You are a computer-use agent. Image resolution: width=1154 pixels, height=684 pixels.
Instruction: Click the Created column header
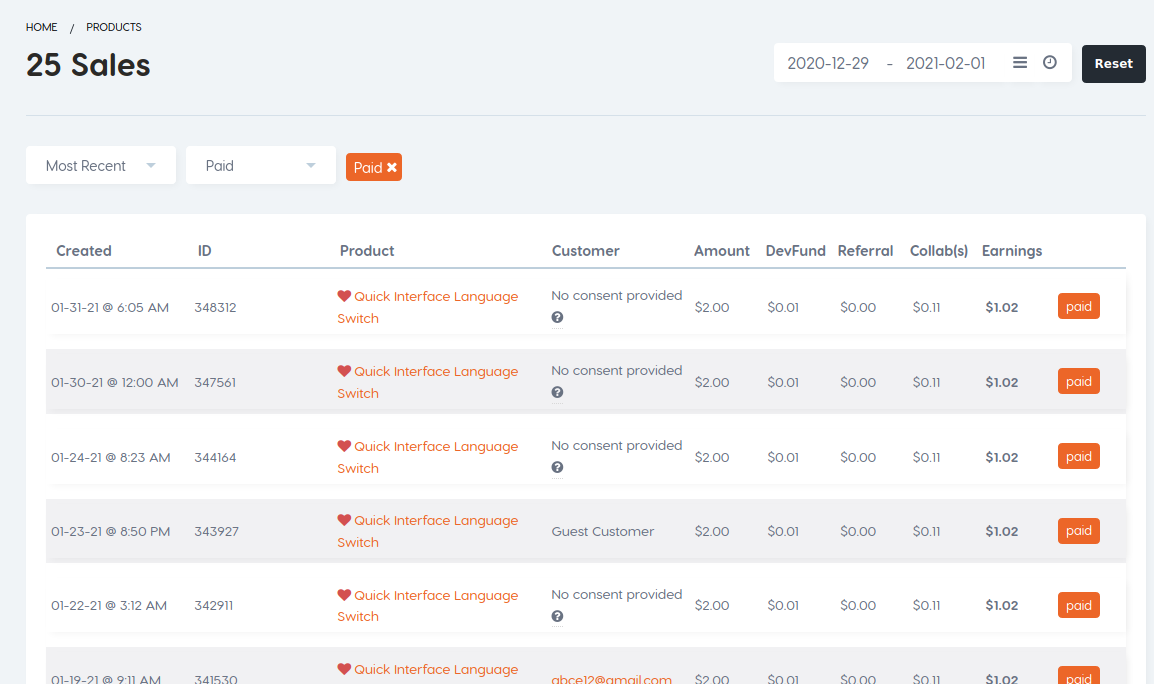click(84, 251)
